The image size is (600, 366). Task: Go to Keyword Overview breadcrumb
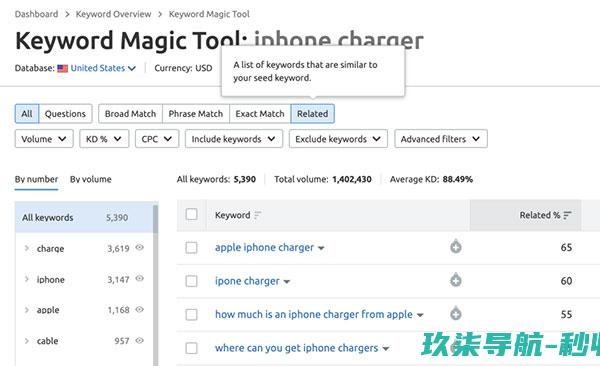click(x=113, y=14)
